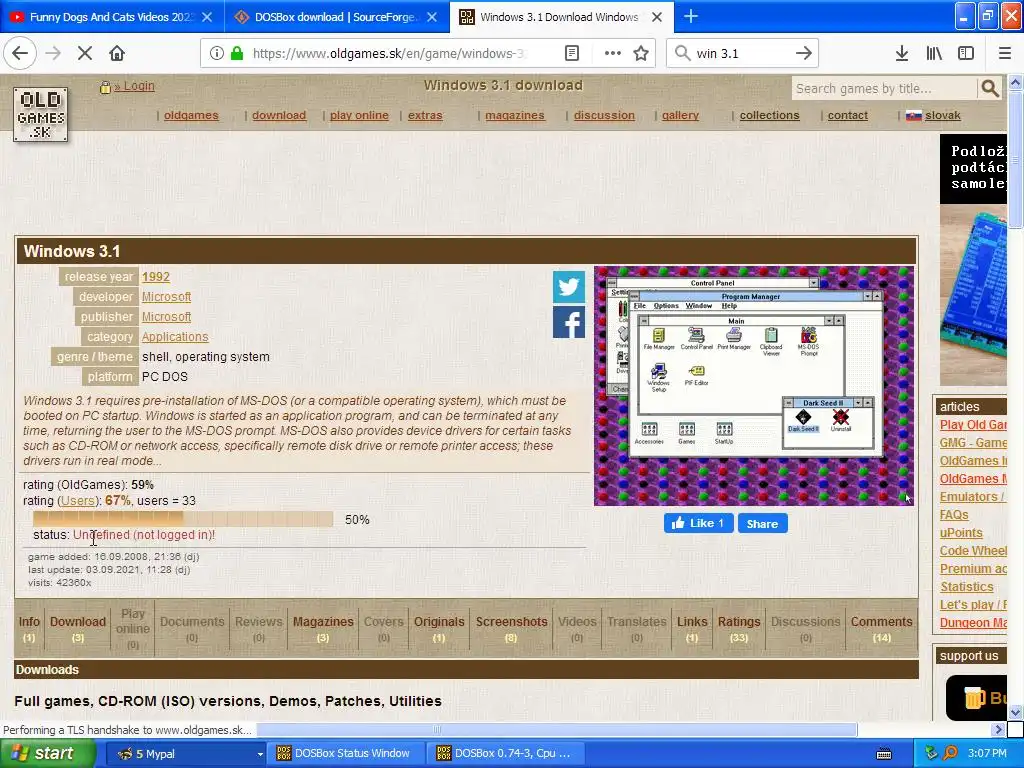The image size is (1024, 768).
Task: Click the Login link
Action: click(x=135, y=86)
